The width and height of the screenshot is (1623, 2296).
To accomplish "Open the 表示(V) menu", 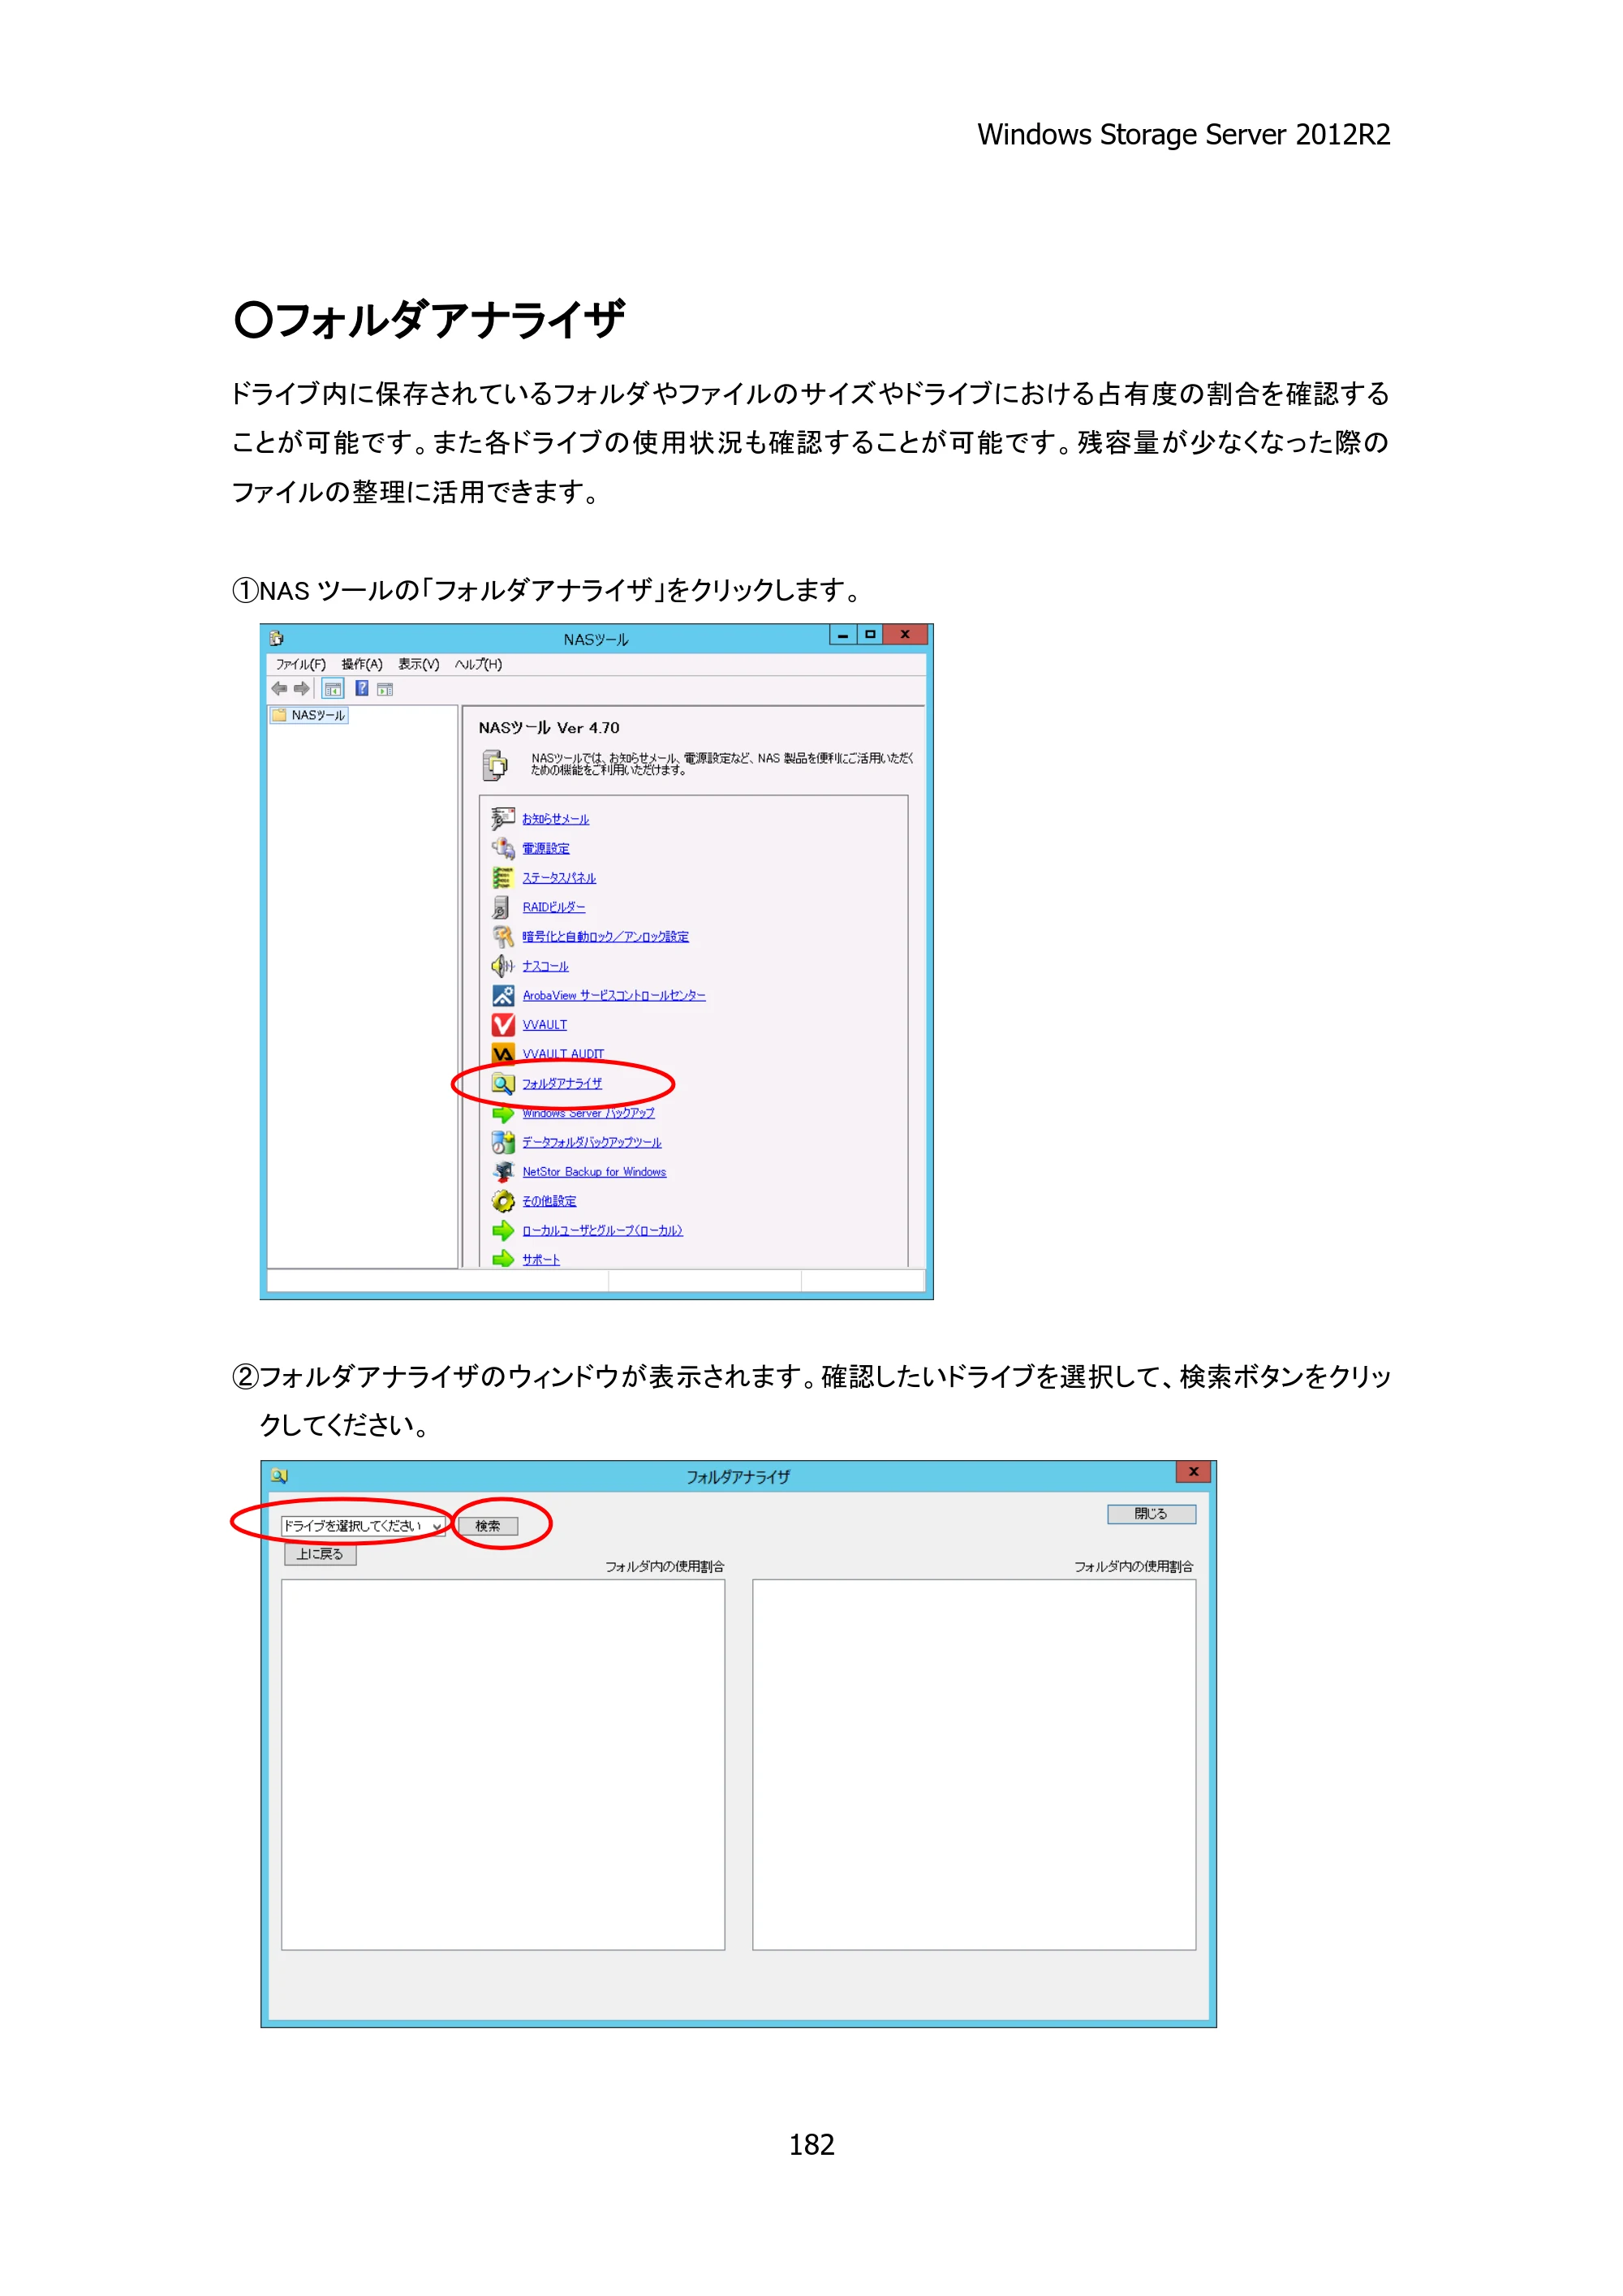I will 419,664.
